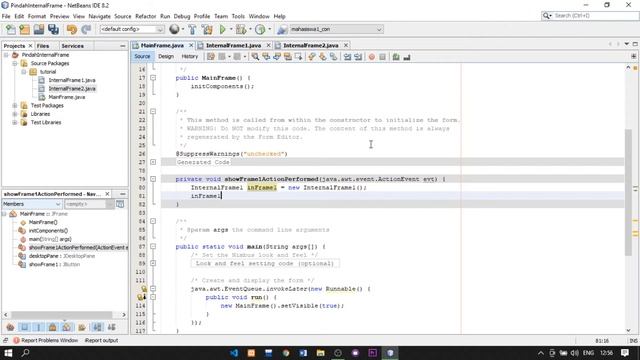Open Visual Studio Code from the taskbar
The image size is (640, 360).
234,353
